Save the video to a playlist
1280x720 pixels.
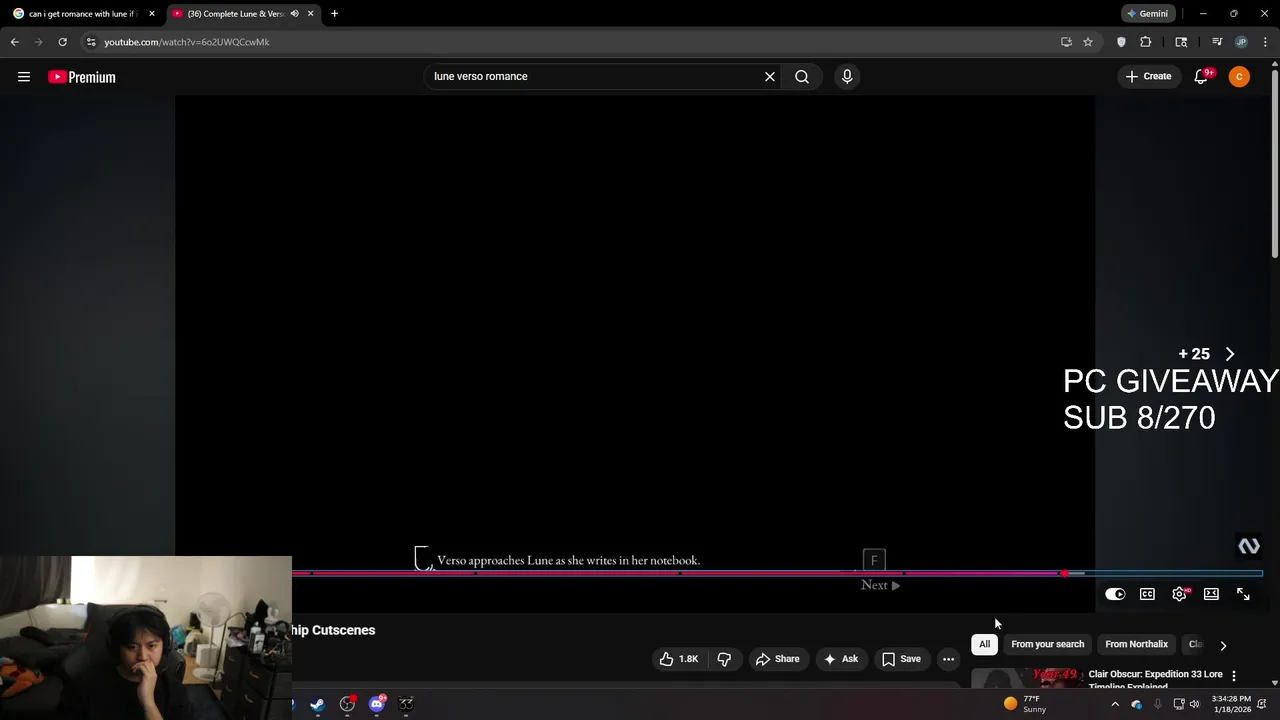click(901, 659)
